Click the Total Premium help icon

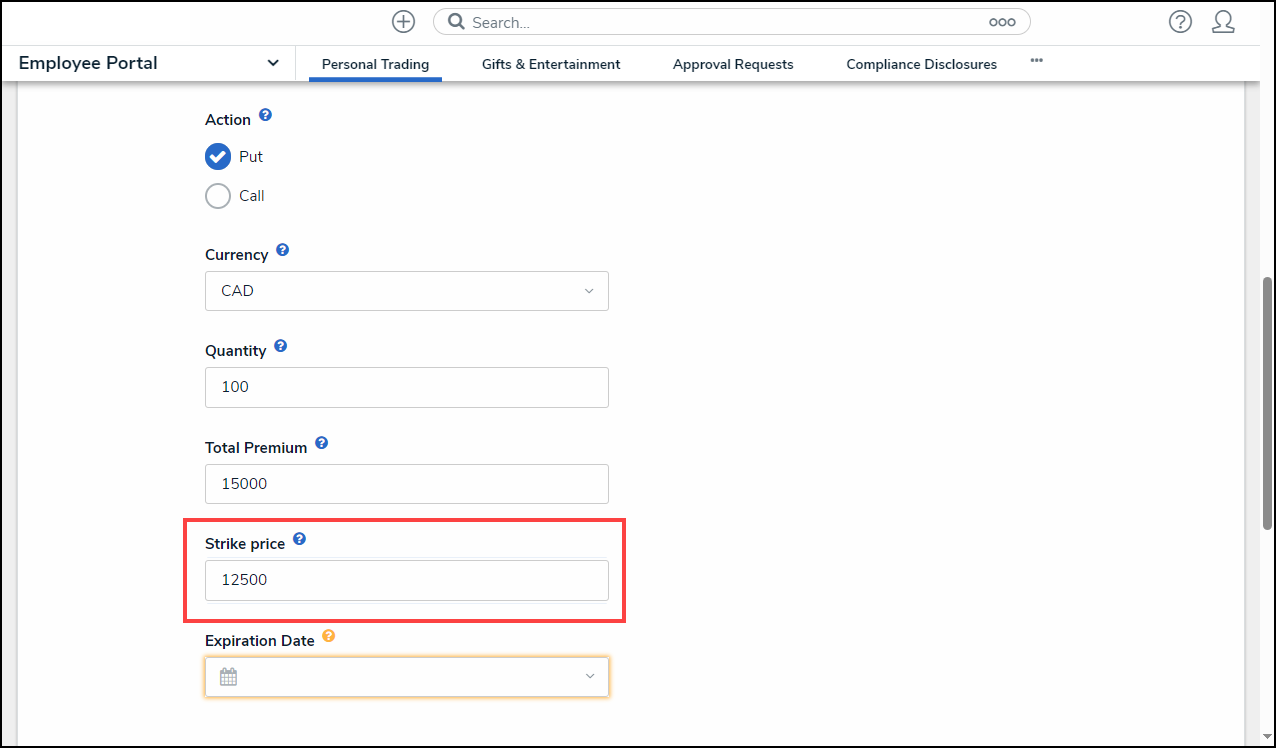tap(321, 443)
